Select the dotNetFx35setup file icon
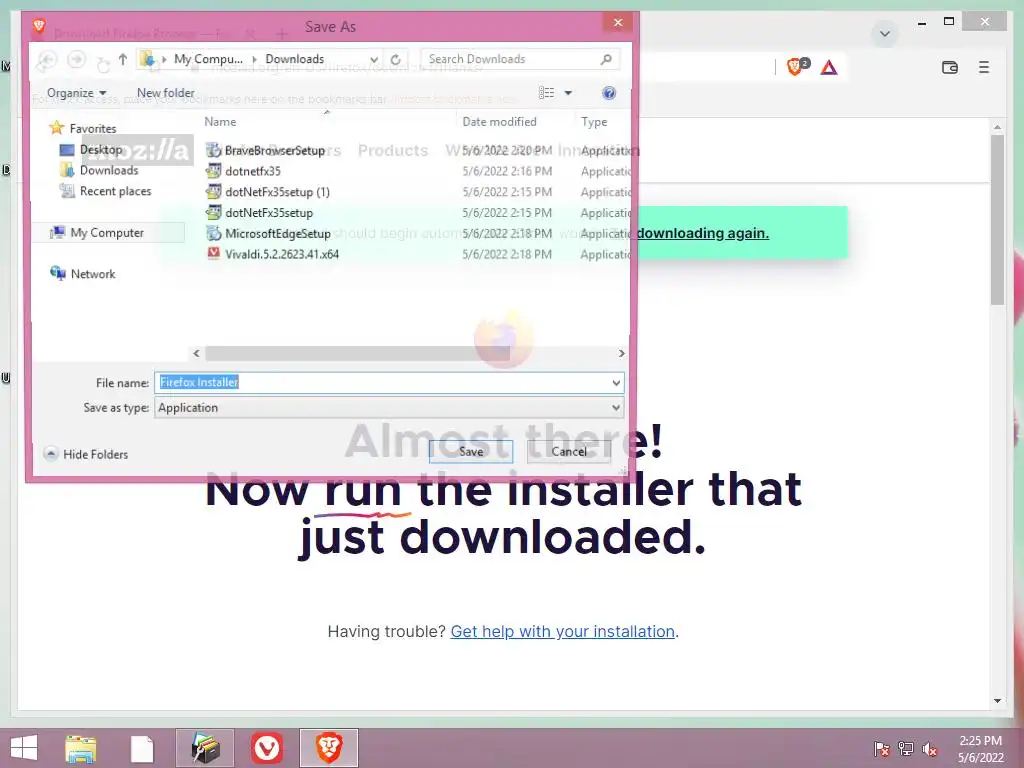Screen dimensions: 1024x768 [214, 212]
